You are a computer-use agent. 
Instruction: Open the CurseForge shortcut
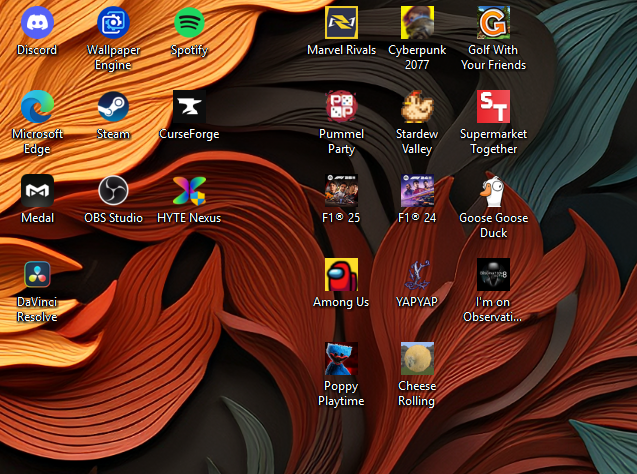point(189,107)
